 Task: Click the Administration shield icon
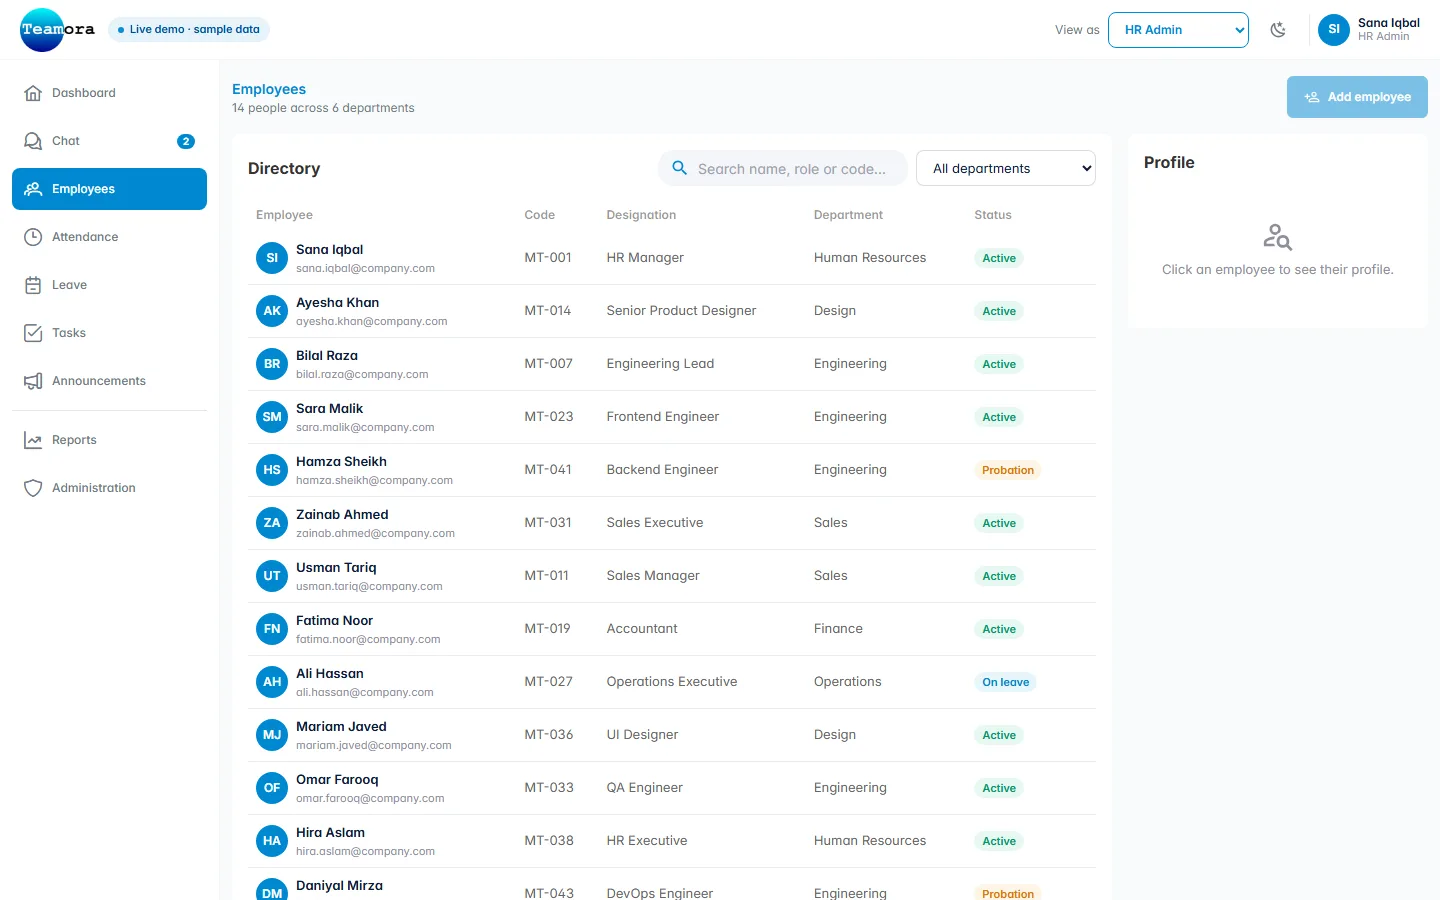tap(33, 488)
